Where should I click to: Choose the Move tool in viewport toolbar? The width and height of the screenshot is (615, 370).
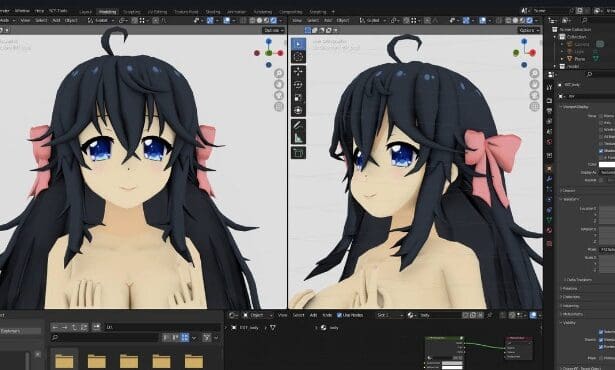point(298,72)
